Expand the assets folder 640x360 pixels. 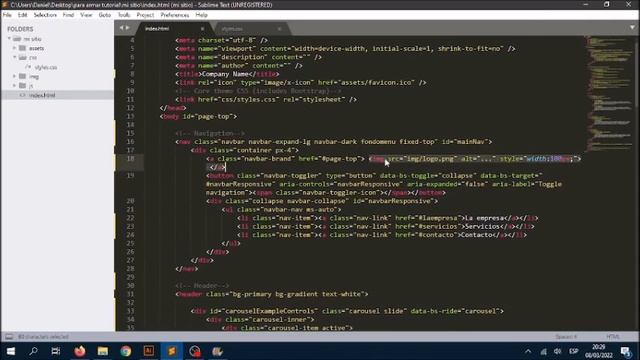coord(15,48)
